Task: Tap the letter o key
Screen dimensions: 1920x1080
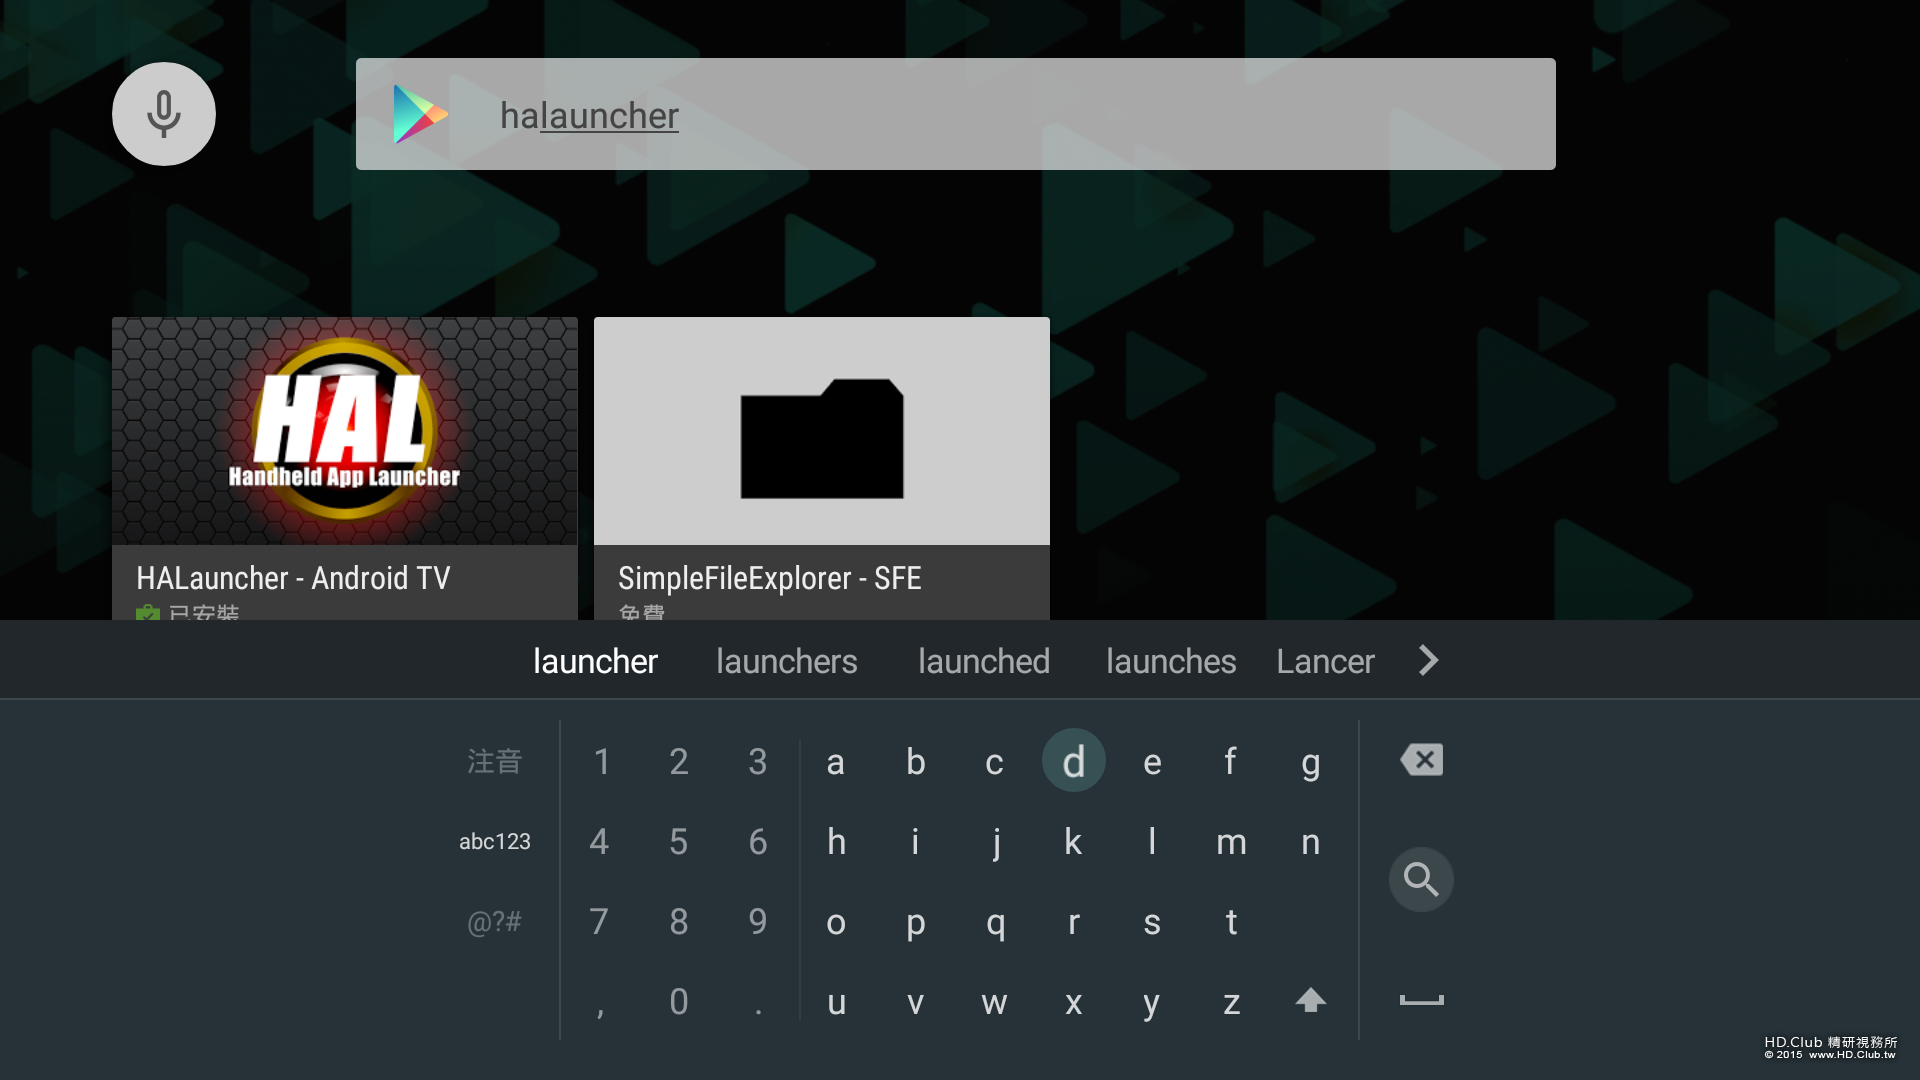Action: click(x=836, y=922)
